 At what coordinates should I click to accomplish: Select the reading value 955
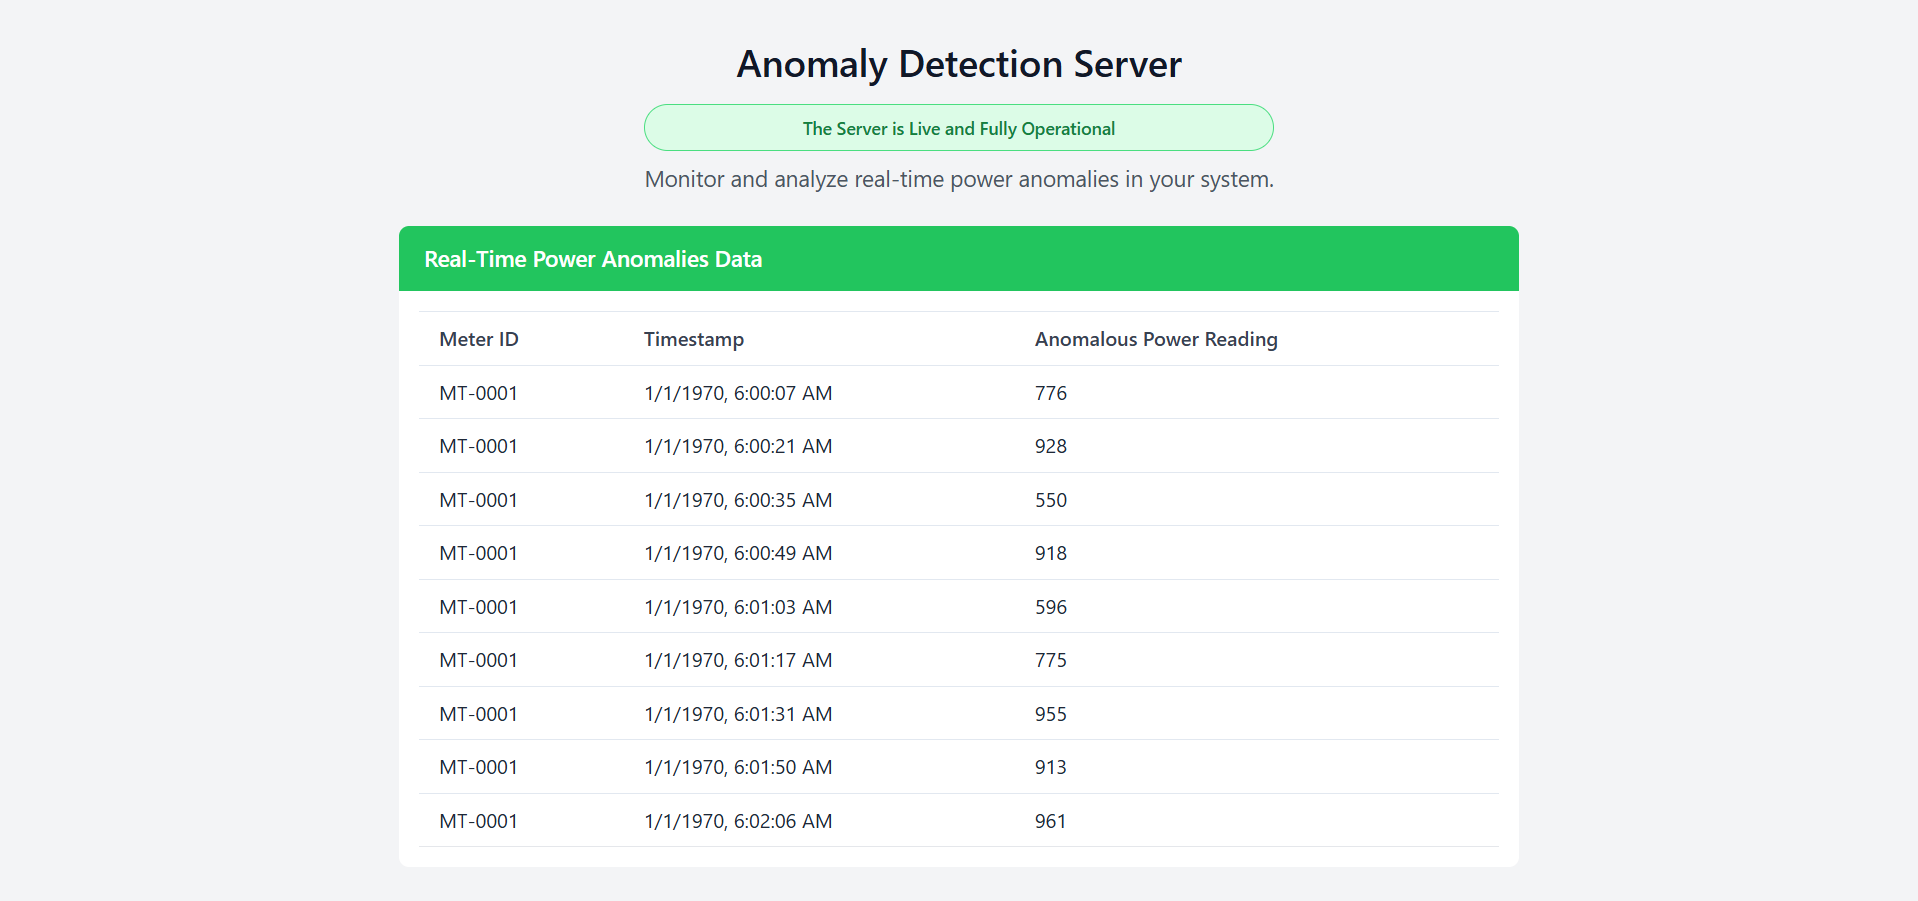[x=1051, y=714]
